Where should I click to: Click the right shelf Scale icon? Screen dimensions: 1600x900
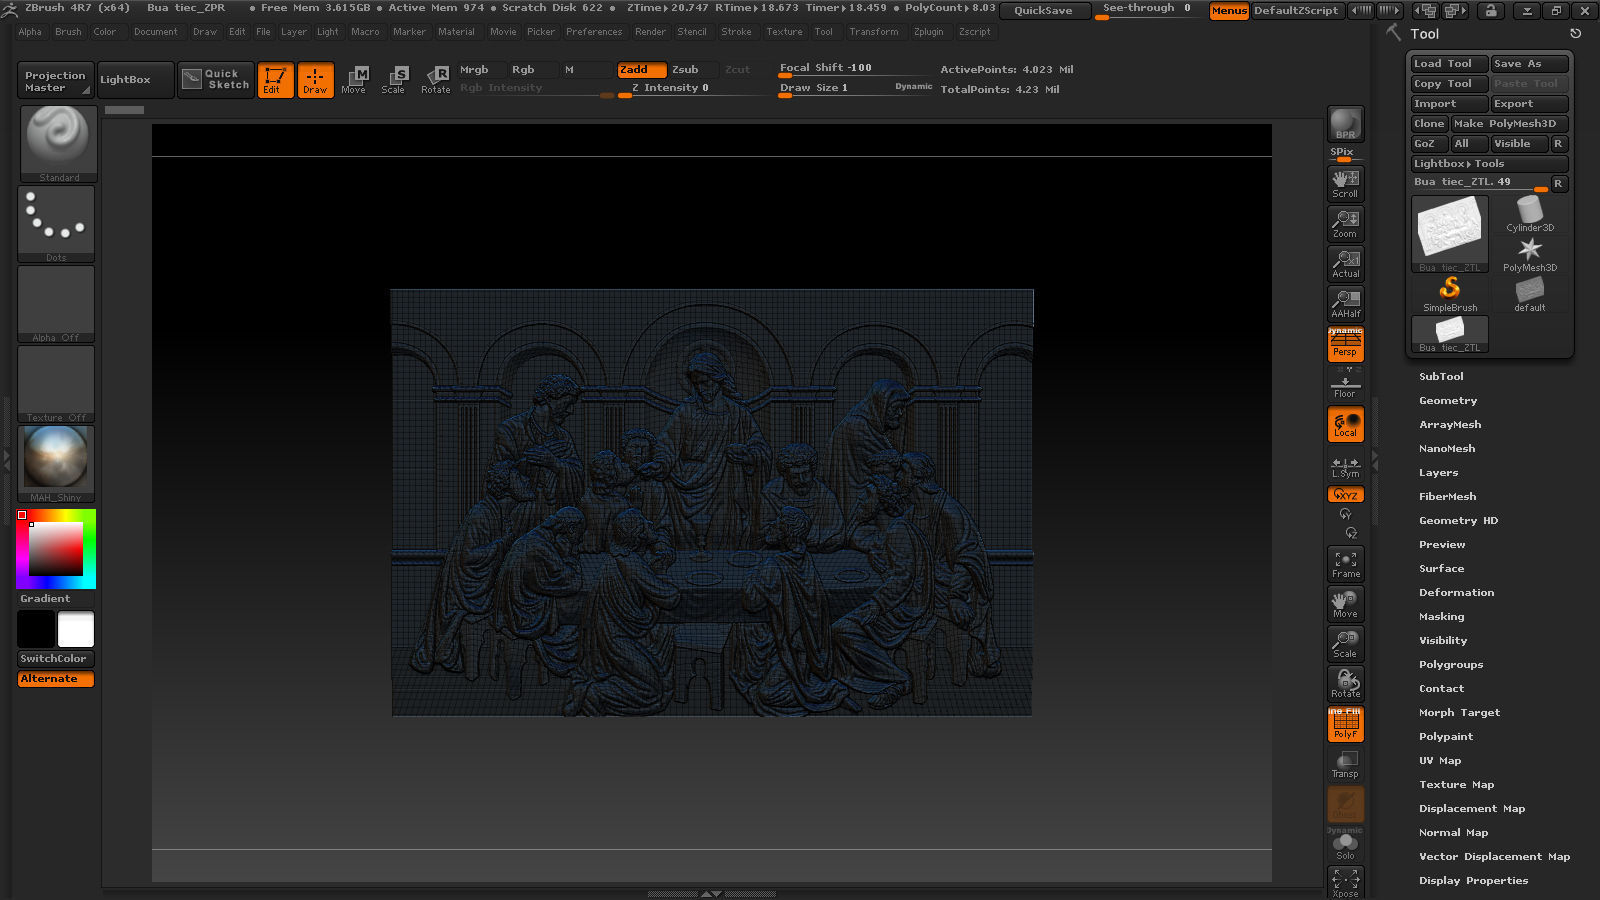pyautogui.click(x=1345, y=643)
